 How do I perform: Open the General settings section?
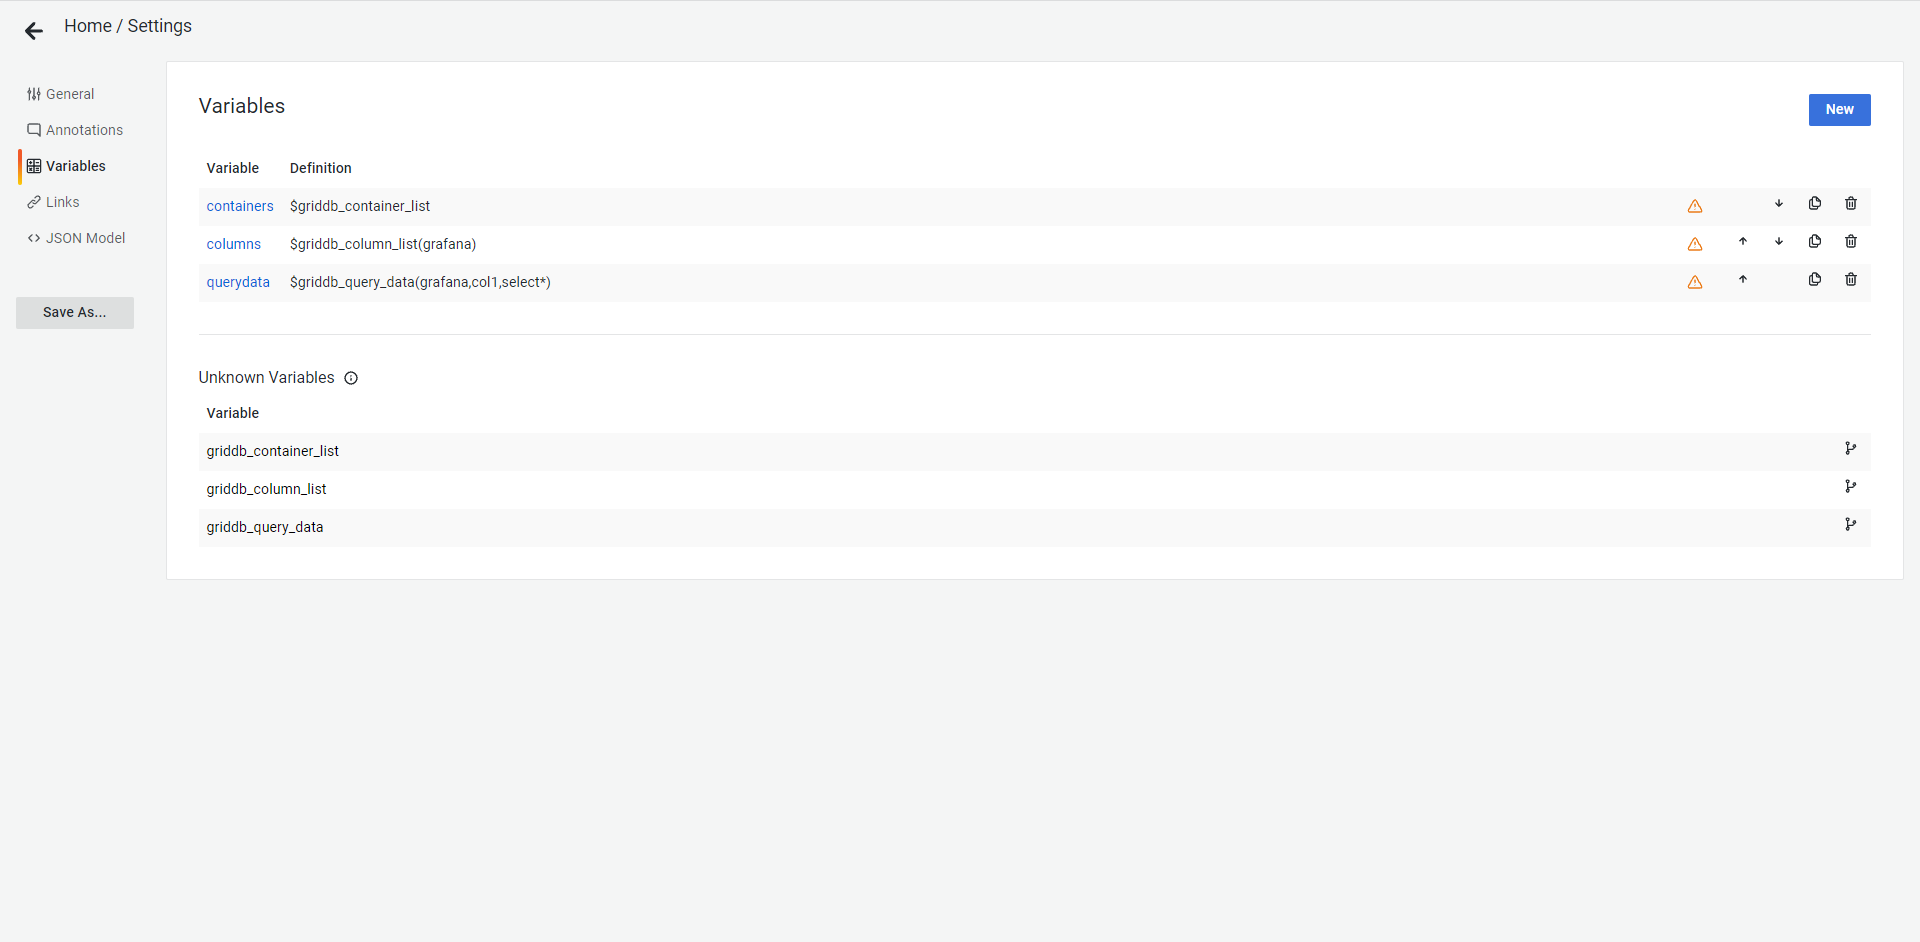pos(69,94)
